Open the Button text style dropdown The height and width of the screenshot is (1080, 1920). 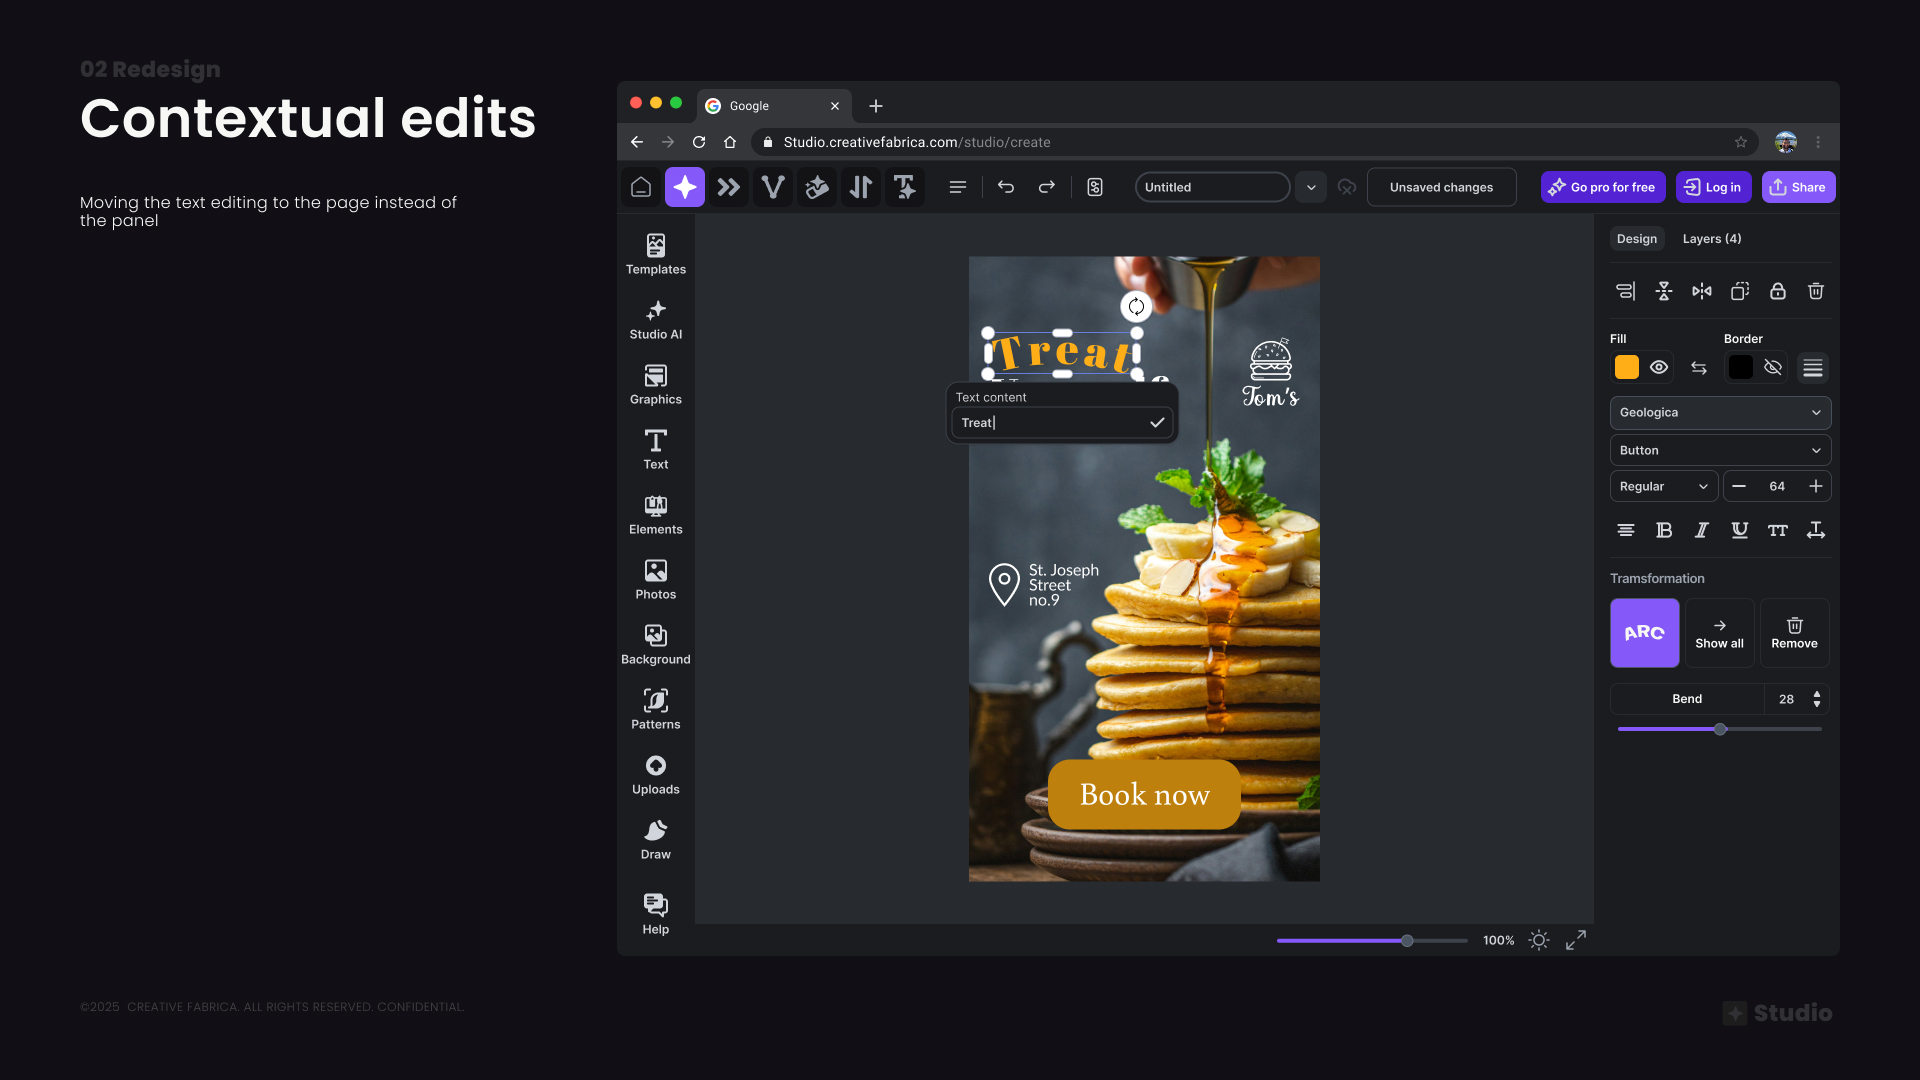pos(1719,450)
